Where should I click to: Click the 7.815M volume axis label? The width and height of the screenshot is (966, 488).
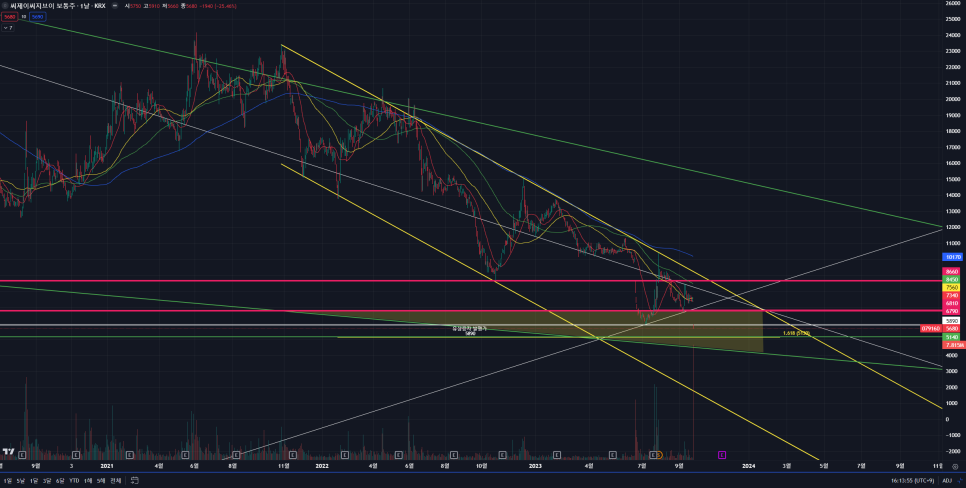coord(952,345)
